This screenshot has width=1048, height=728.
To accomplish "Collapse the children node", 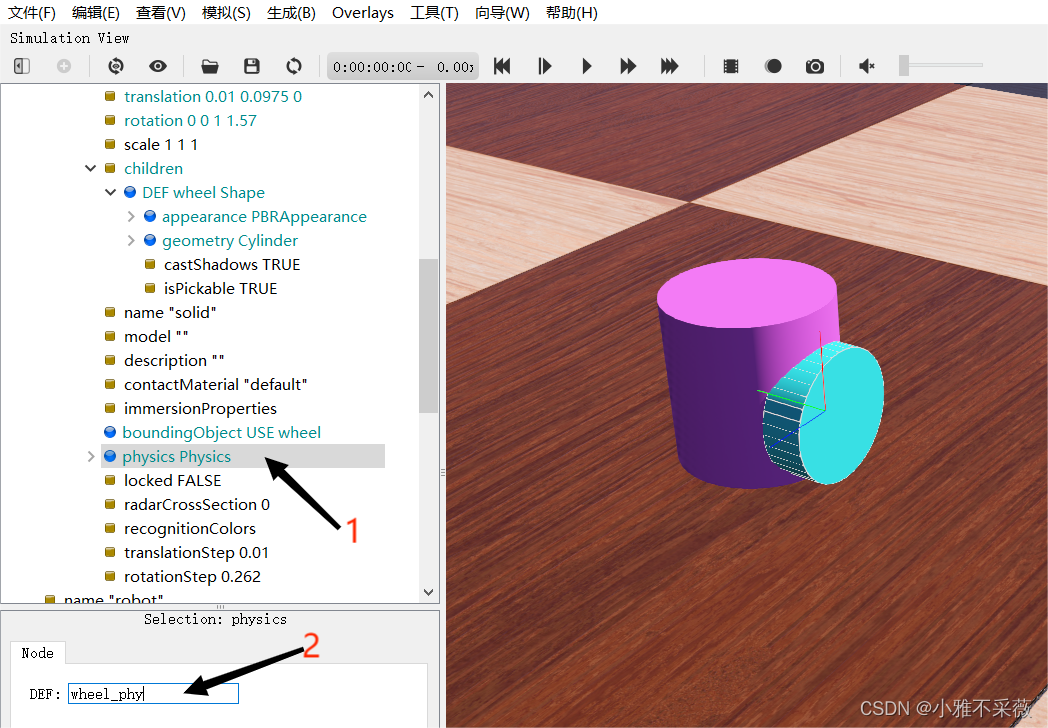I will pyautogui.click(x=91, y=168).
